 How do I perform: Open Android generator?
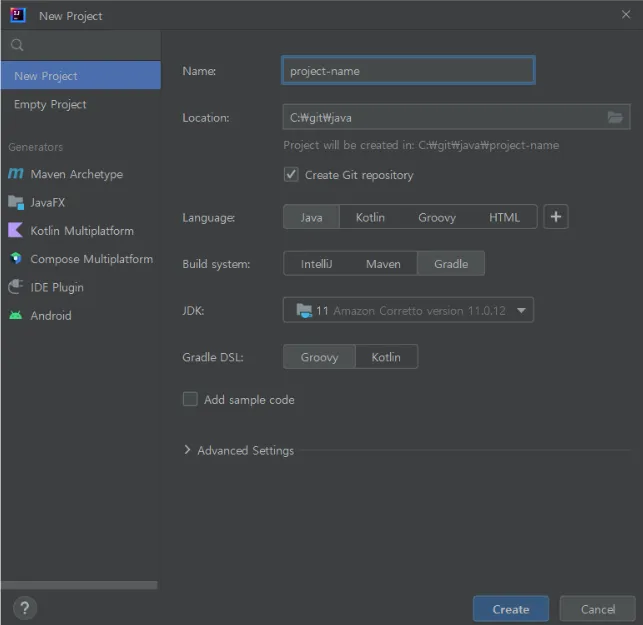click(x=81, y=315)
